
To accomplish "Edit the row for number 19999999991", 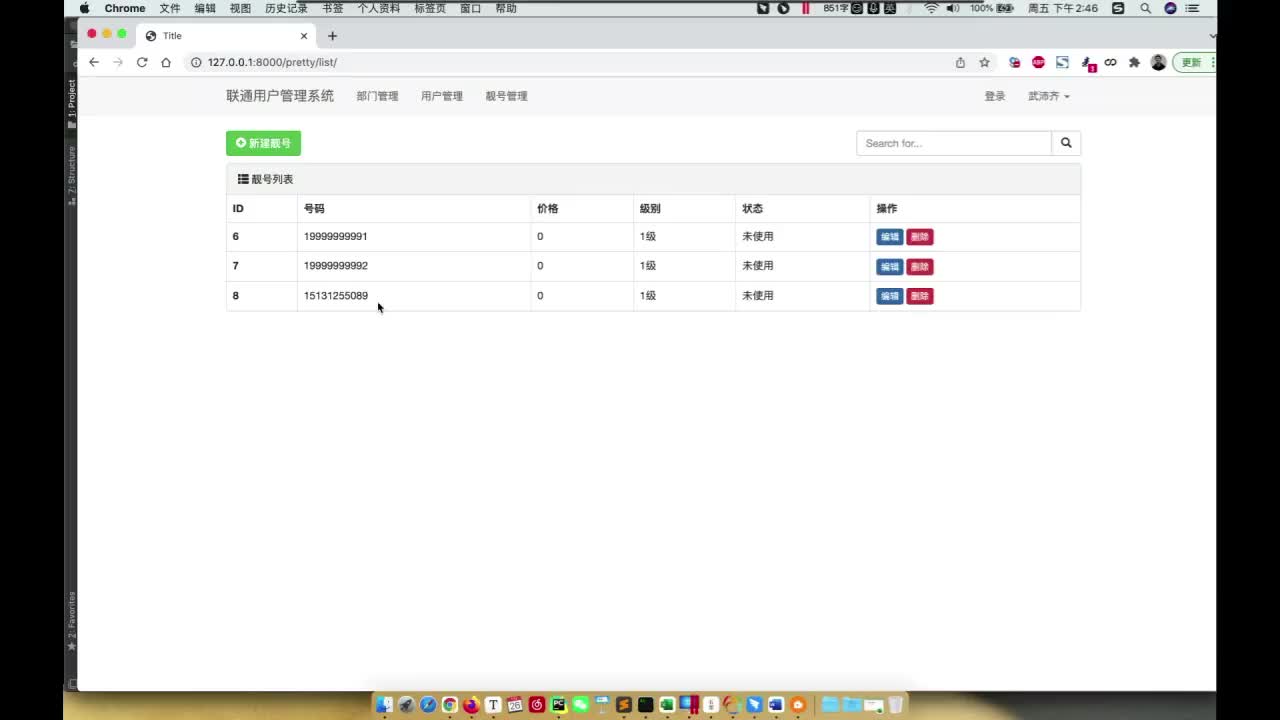I will [889, 237].
